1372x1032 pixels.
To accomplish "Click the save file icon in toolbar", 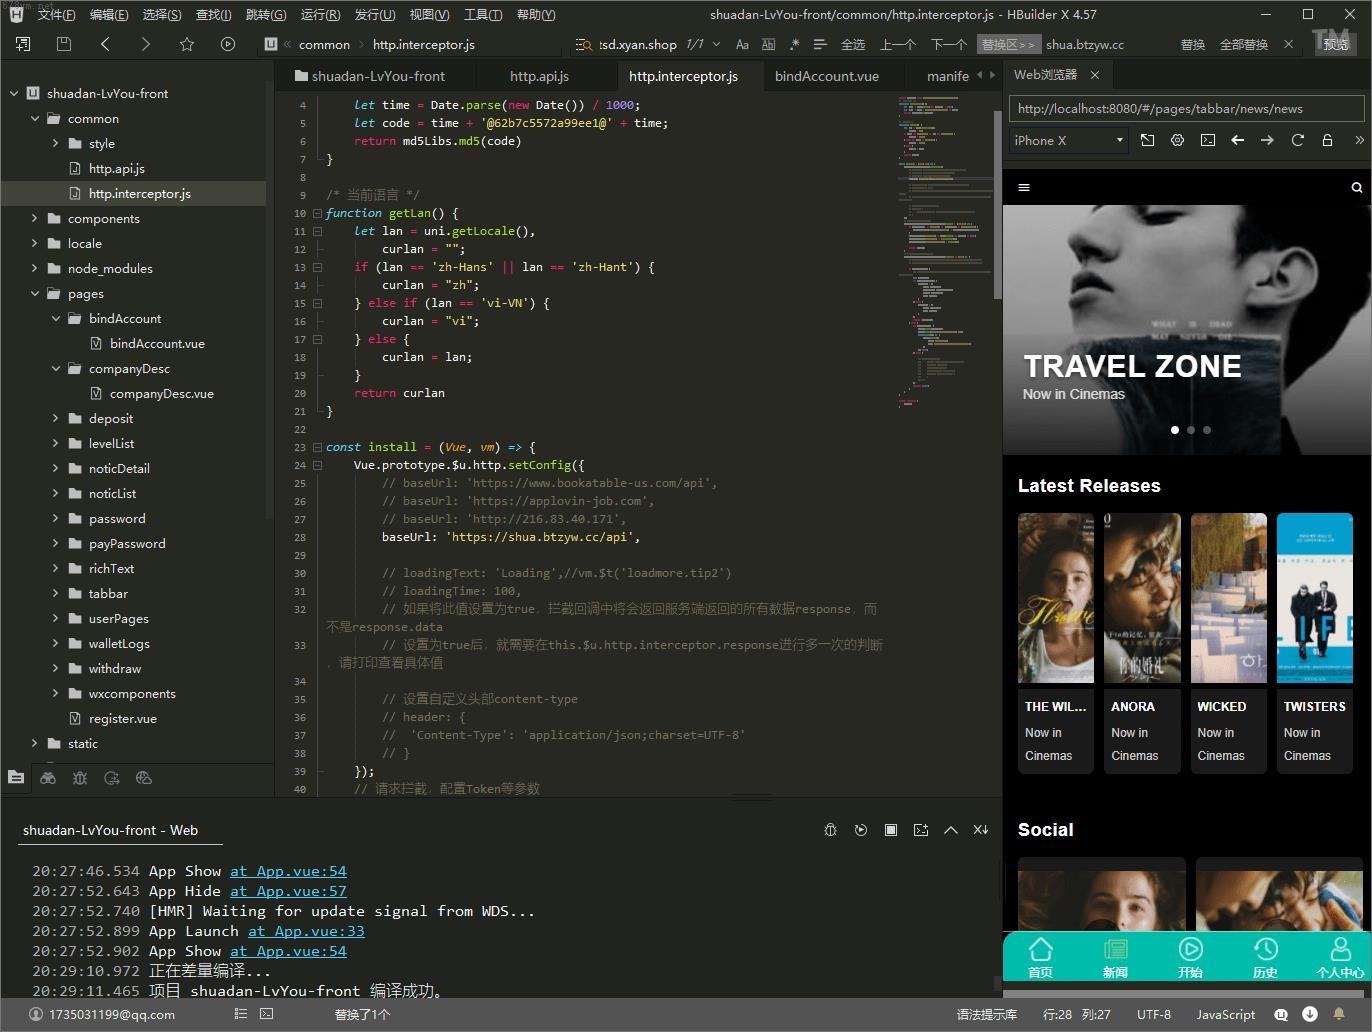I will coord(64,44).
